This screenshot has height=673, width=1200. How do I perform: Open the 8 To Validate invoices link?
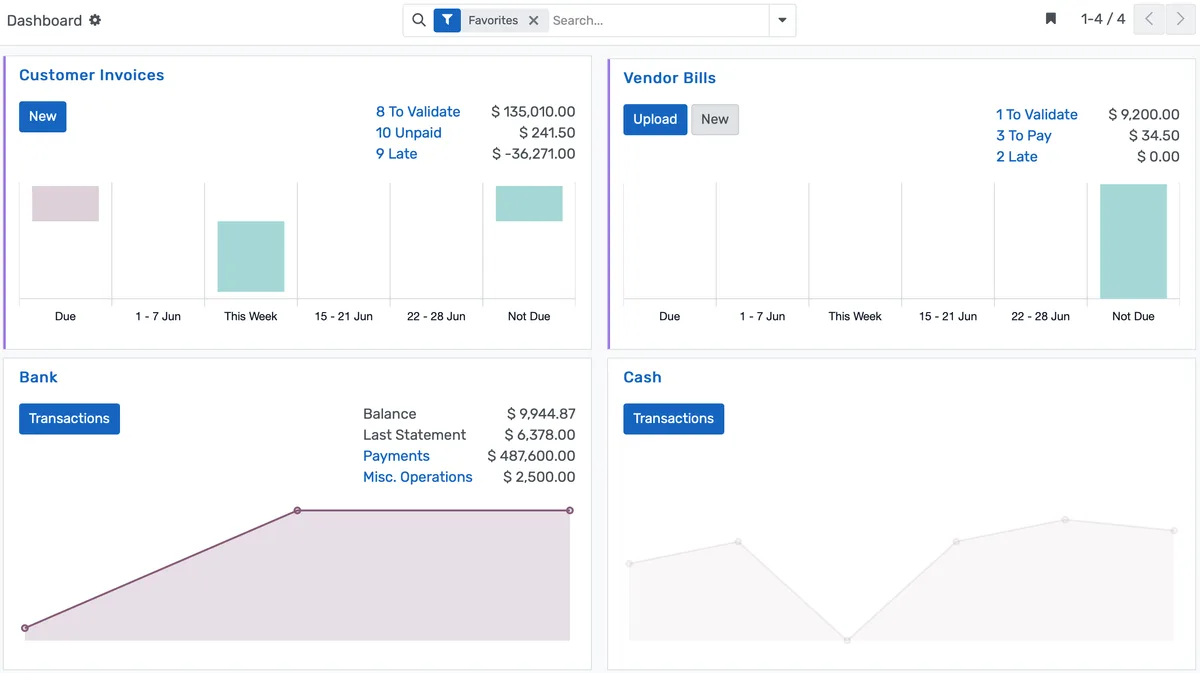pyautogui.click(x=418, y=112)
